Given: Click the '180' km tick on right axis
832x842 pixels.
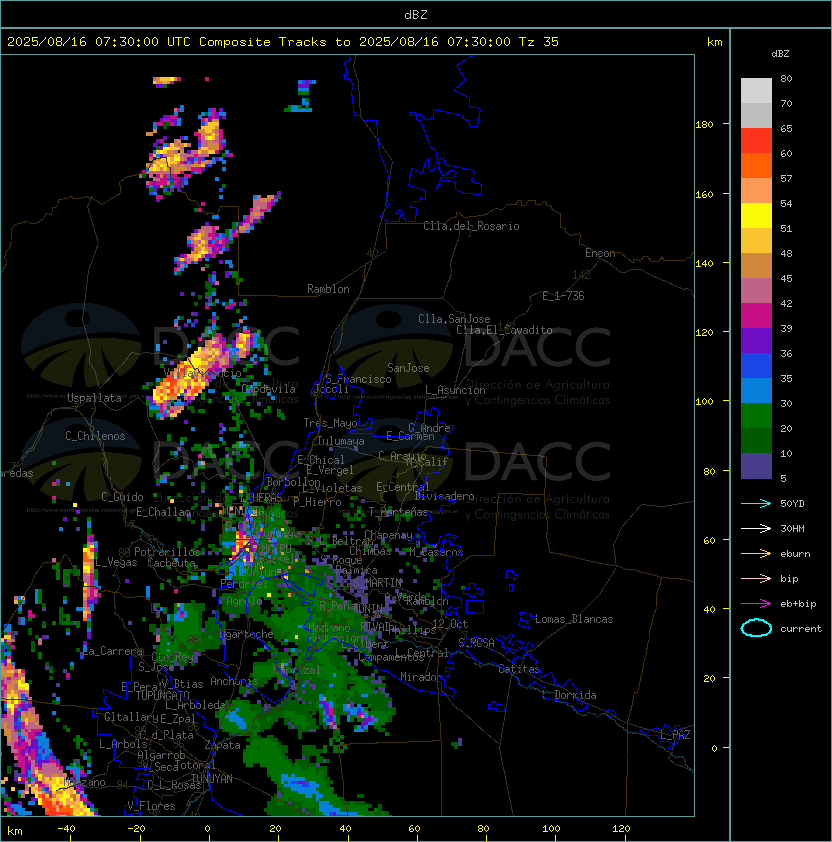Looking at the screenshot, I should (x=704, y=125).
